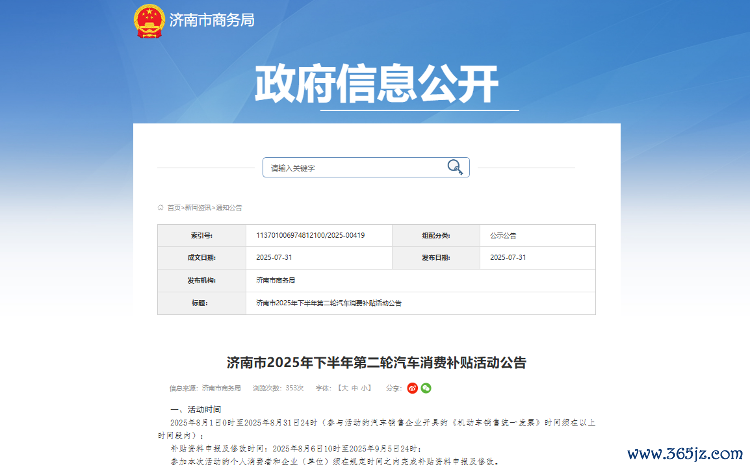Open 首页 breadcrumb link
The width and height of the screenshot is (750, 469).
pos(174,208)
